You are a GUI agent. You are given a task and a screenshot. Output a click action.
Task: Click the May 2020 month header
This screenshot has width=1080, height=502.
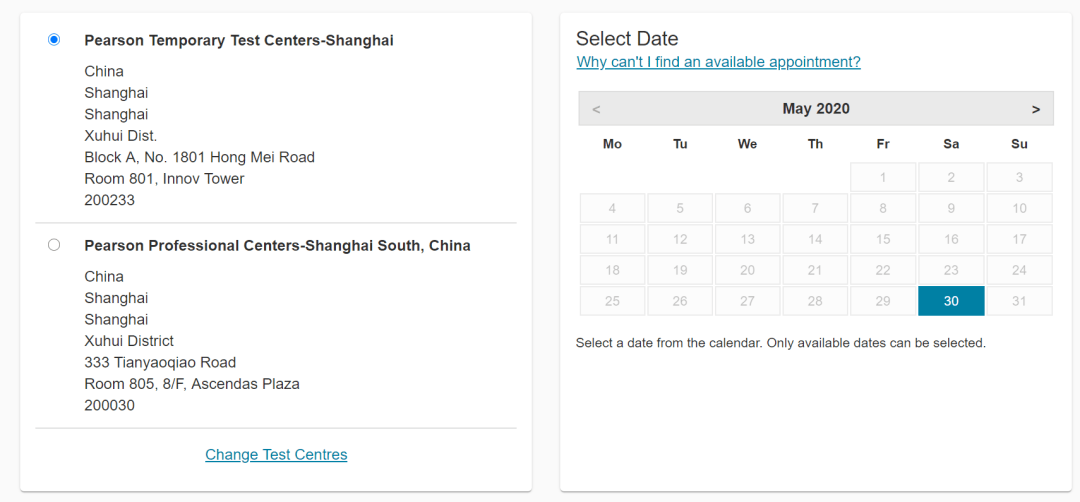pos(816,109)
